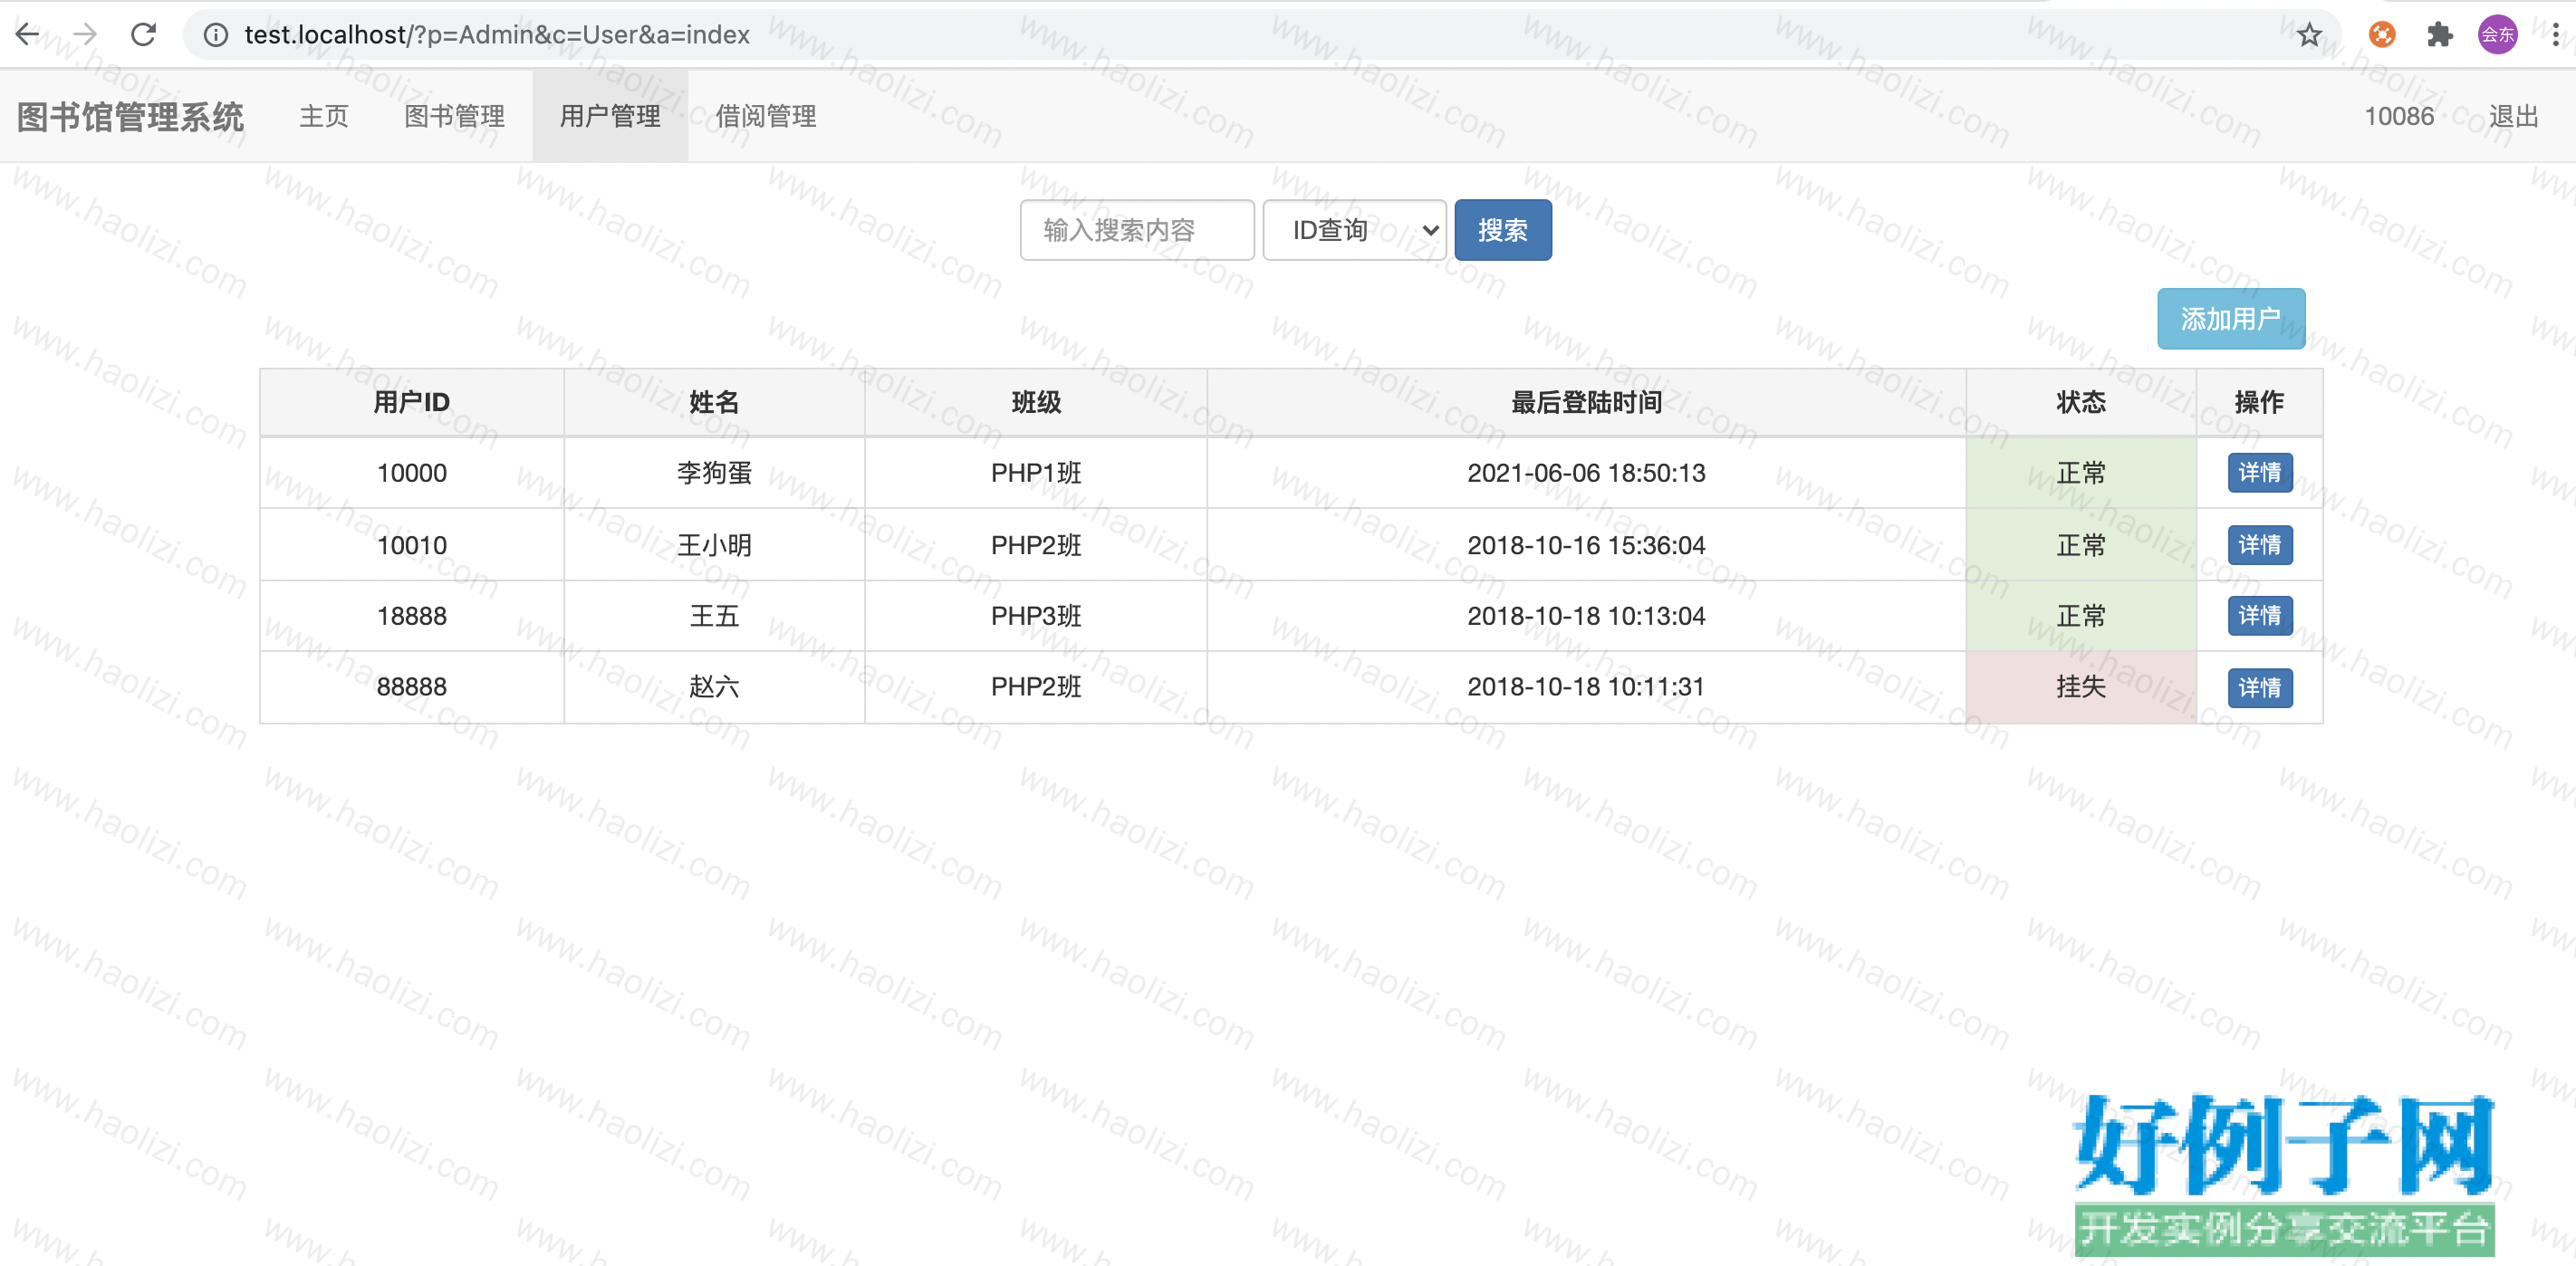Click the name 赵六
Viewport: 2576px width, 1266px height.
(714, 687)
